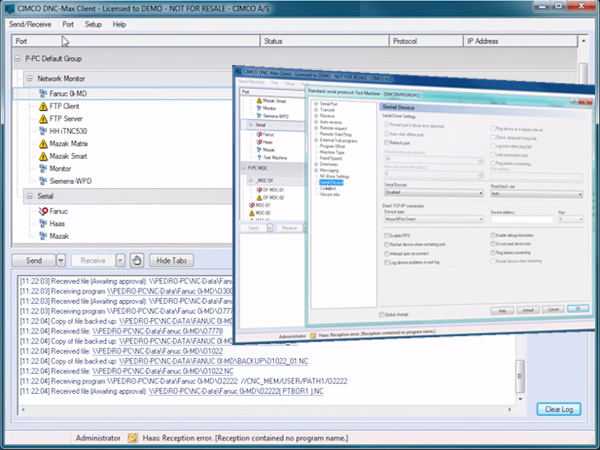Check Do not read device info

pyautogui.click(x=493, y=244)
